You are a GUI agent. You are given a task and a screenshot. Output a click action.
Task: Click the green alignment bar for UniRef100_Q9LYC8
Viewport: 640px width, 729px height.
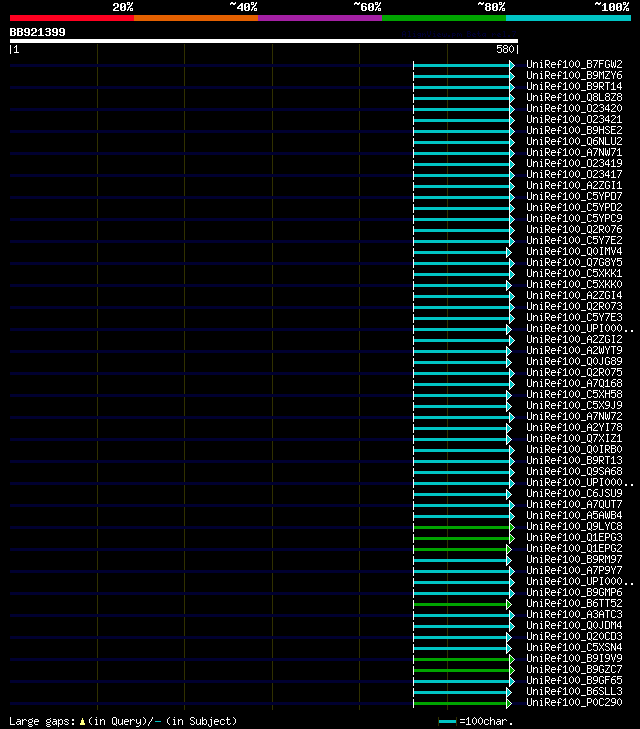[x=462, y=527]
